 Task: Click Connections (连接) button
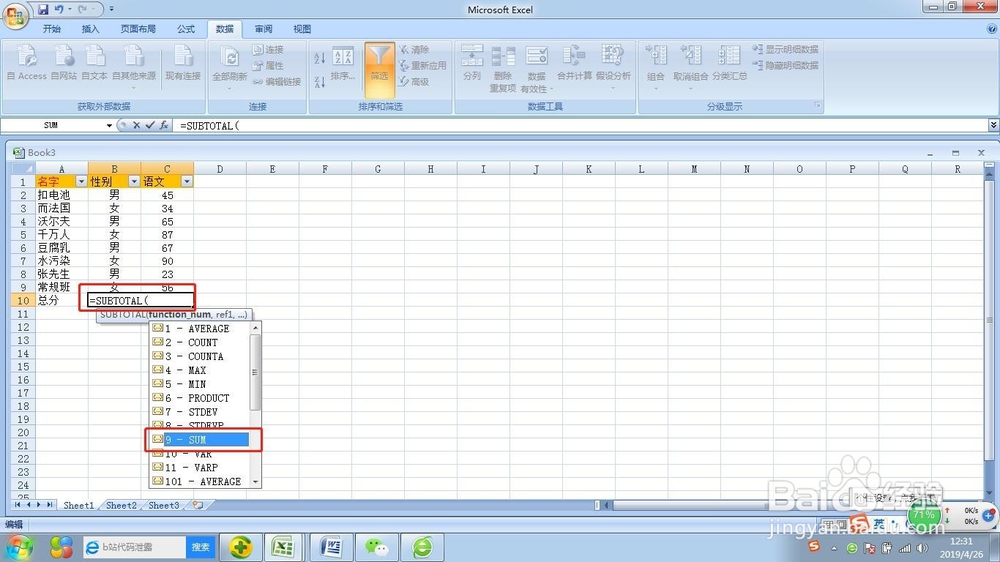pos(268,49)
